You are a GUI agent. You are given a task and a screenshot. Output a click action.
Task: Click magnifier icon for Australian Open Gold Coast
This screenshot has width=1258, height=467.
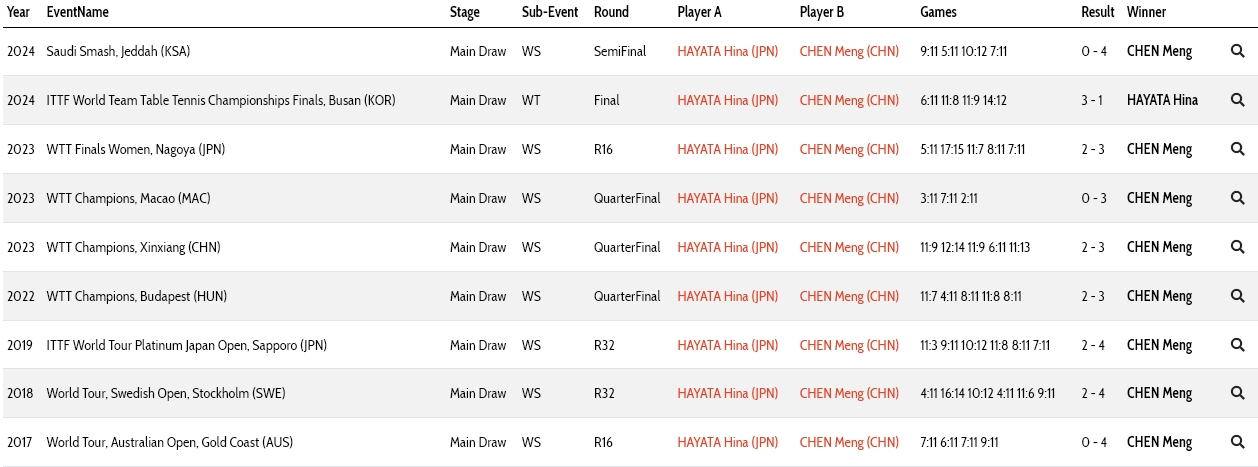click(1237, 442)
